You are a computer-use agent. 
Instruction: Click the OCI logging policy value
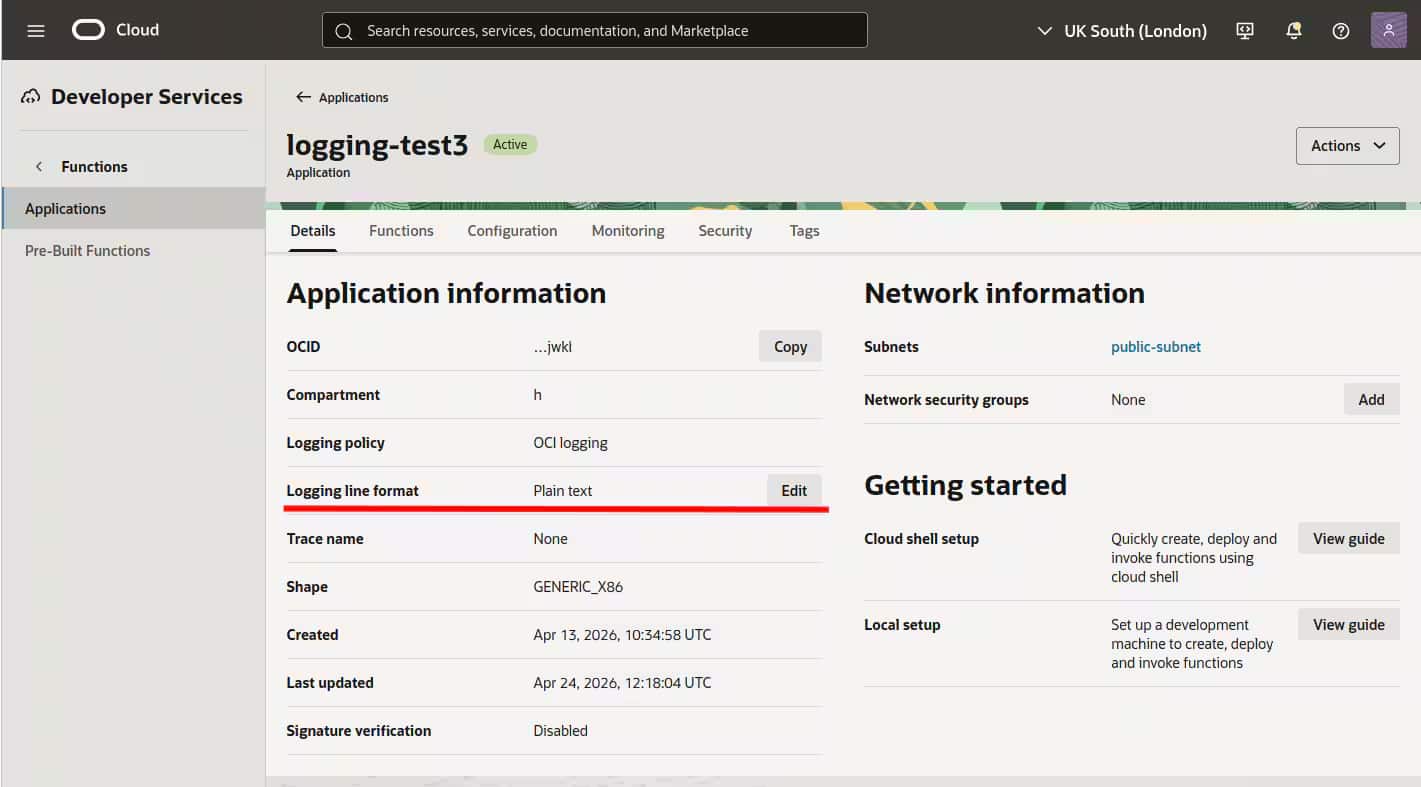tap(571, 443)
